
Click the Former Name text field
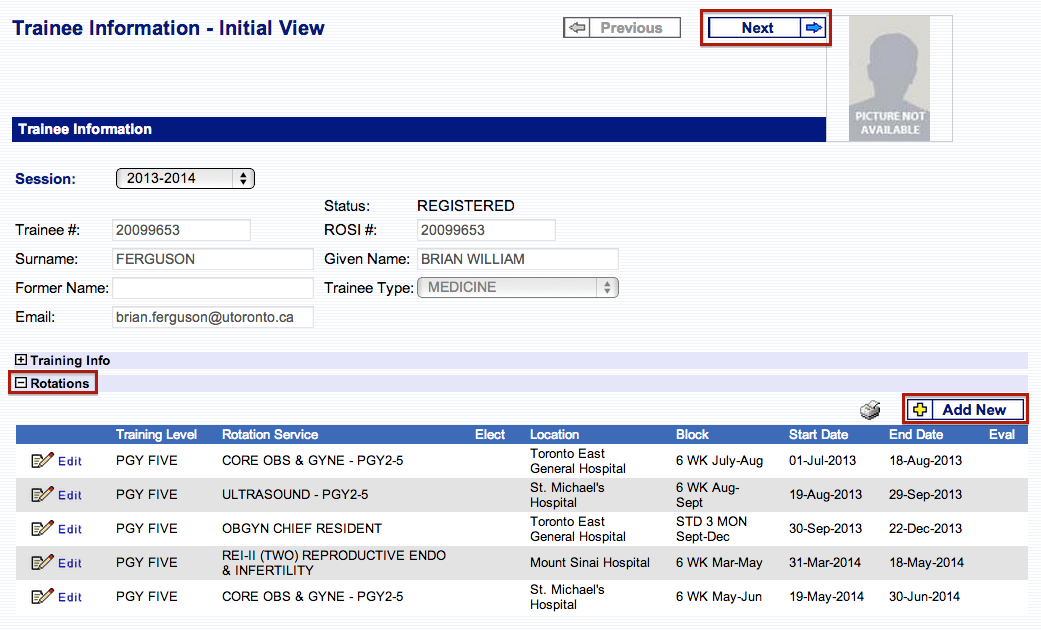(x=212, y=288)
